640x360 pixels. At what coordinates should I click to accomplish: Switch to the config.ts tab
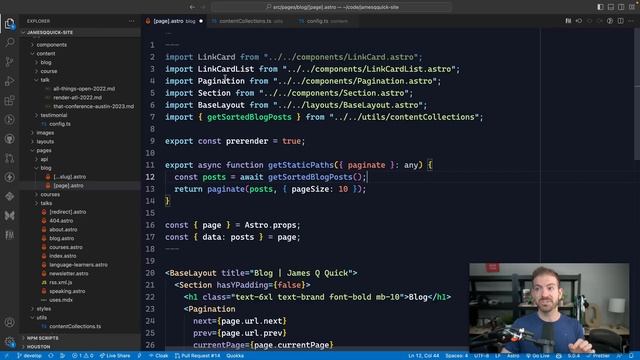(x=326, y=21)
